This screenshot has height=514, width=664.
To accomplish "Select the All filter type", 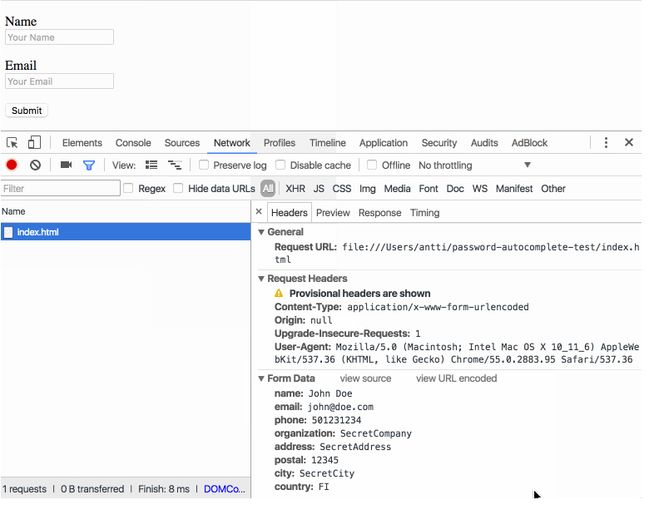I will click(268, 188).
